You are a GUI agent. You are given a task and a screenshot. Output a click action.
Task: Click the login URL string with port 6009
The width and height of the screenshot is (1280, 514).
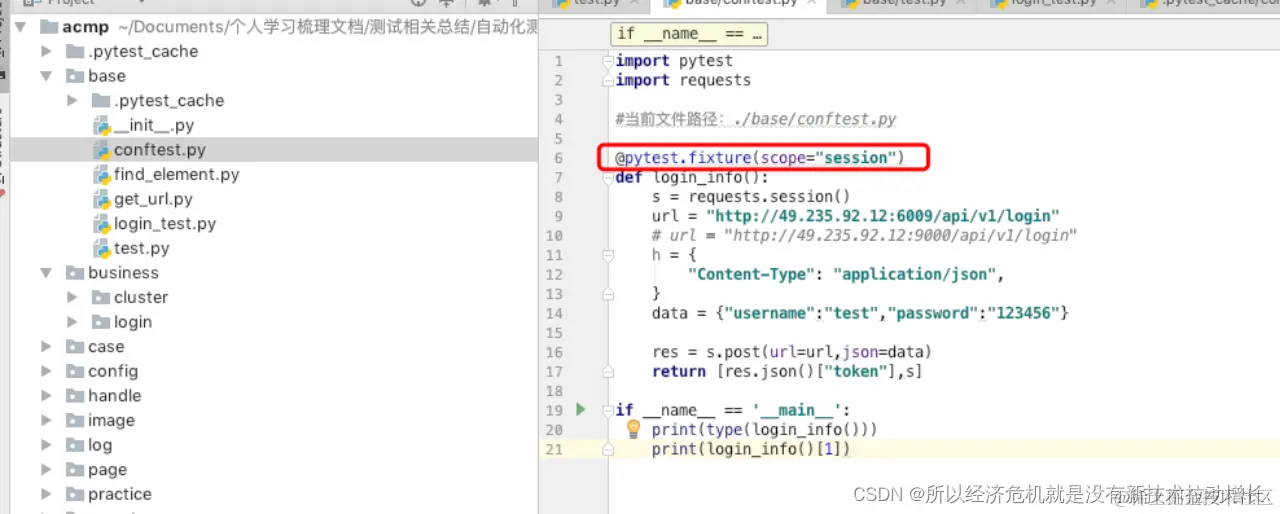[883, 216]
